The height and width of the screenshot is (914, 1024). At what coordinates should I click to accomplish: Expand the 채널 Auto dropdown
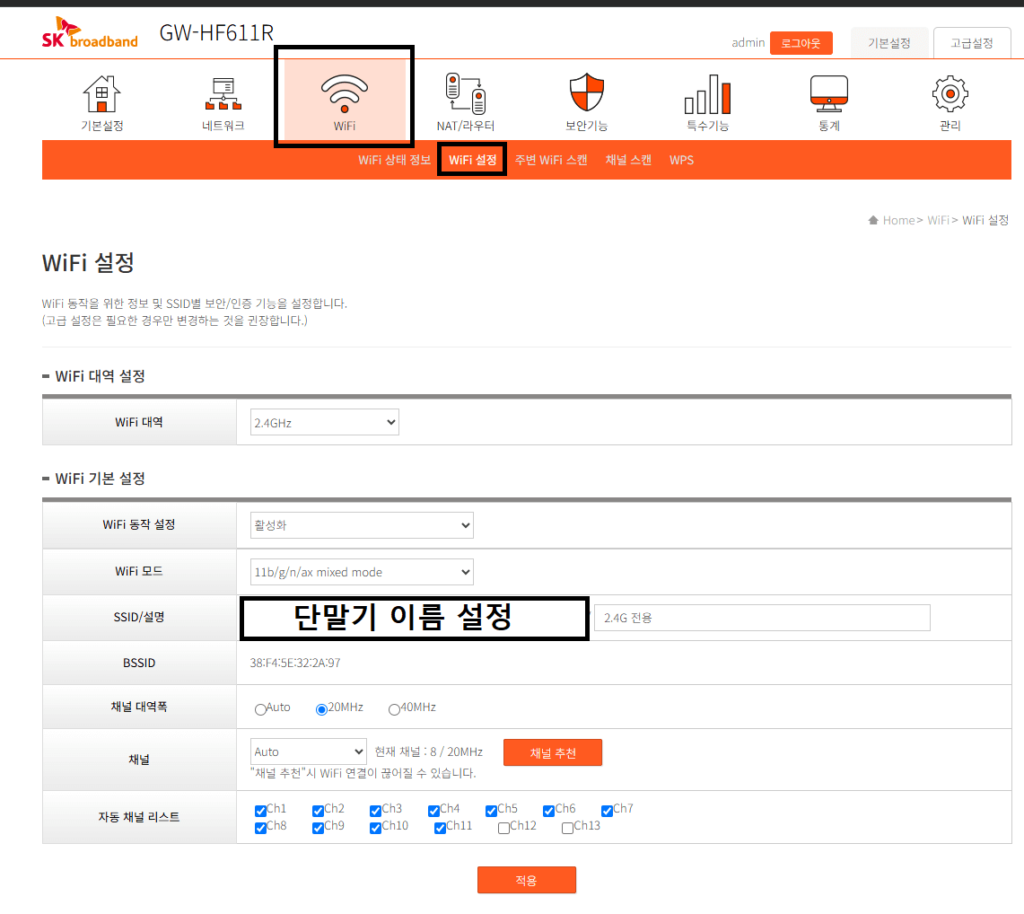[x=308, y=751]
